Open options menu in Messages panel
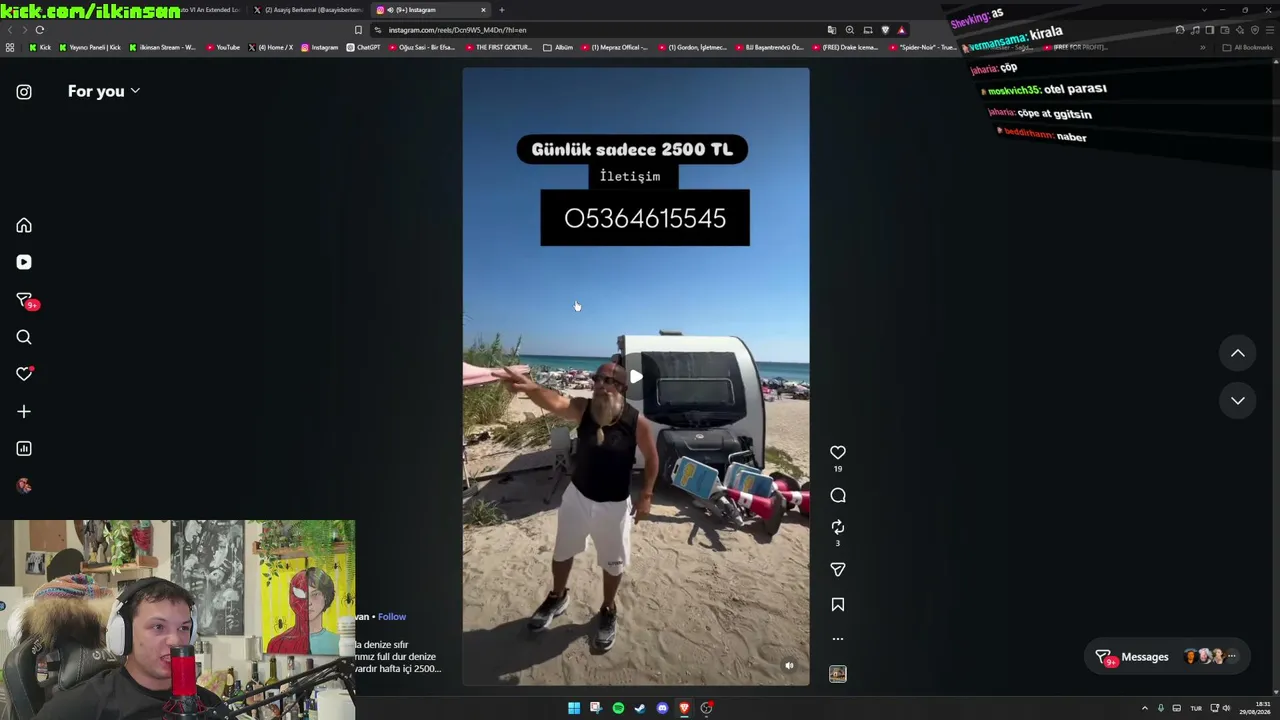This screenshot has height=720, width=1280. (x=1232, y=657)
